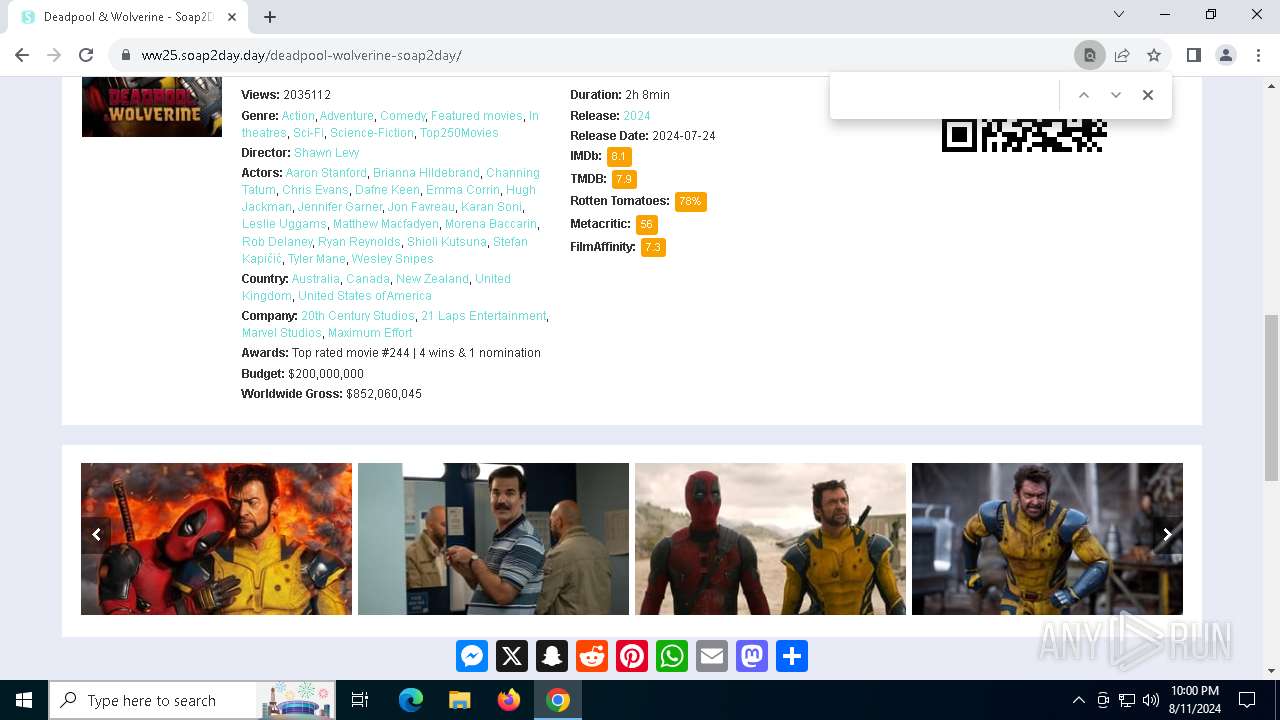Open the 20th Century Studios link
This screenshot has height=720, width=1280.
tap(357, 316)
